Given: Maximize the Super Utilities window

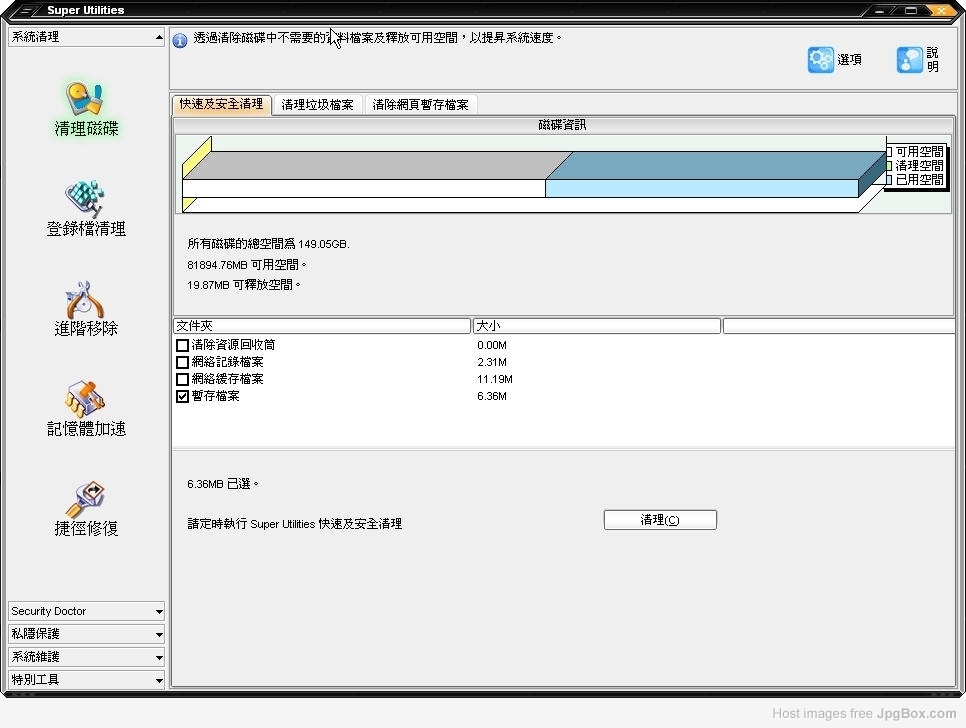Looking at the screenshot, I should pyautogui.click(x=911, y=10).
